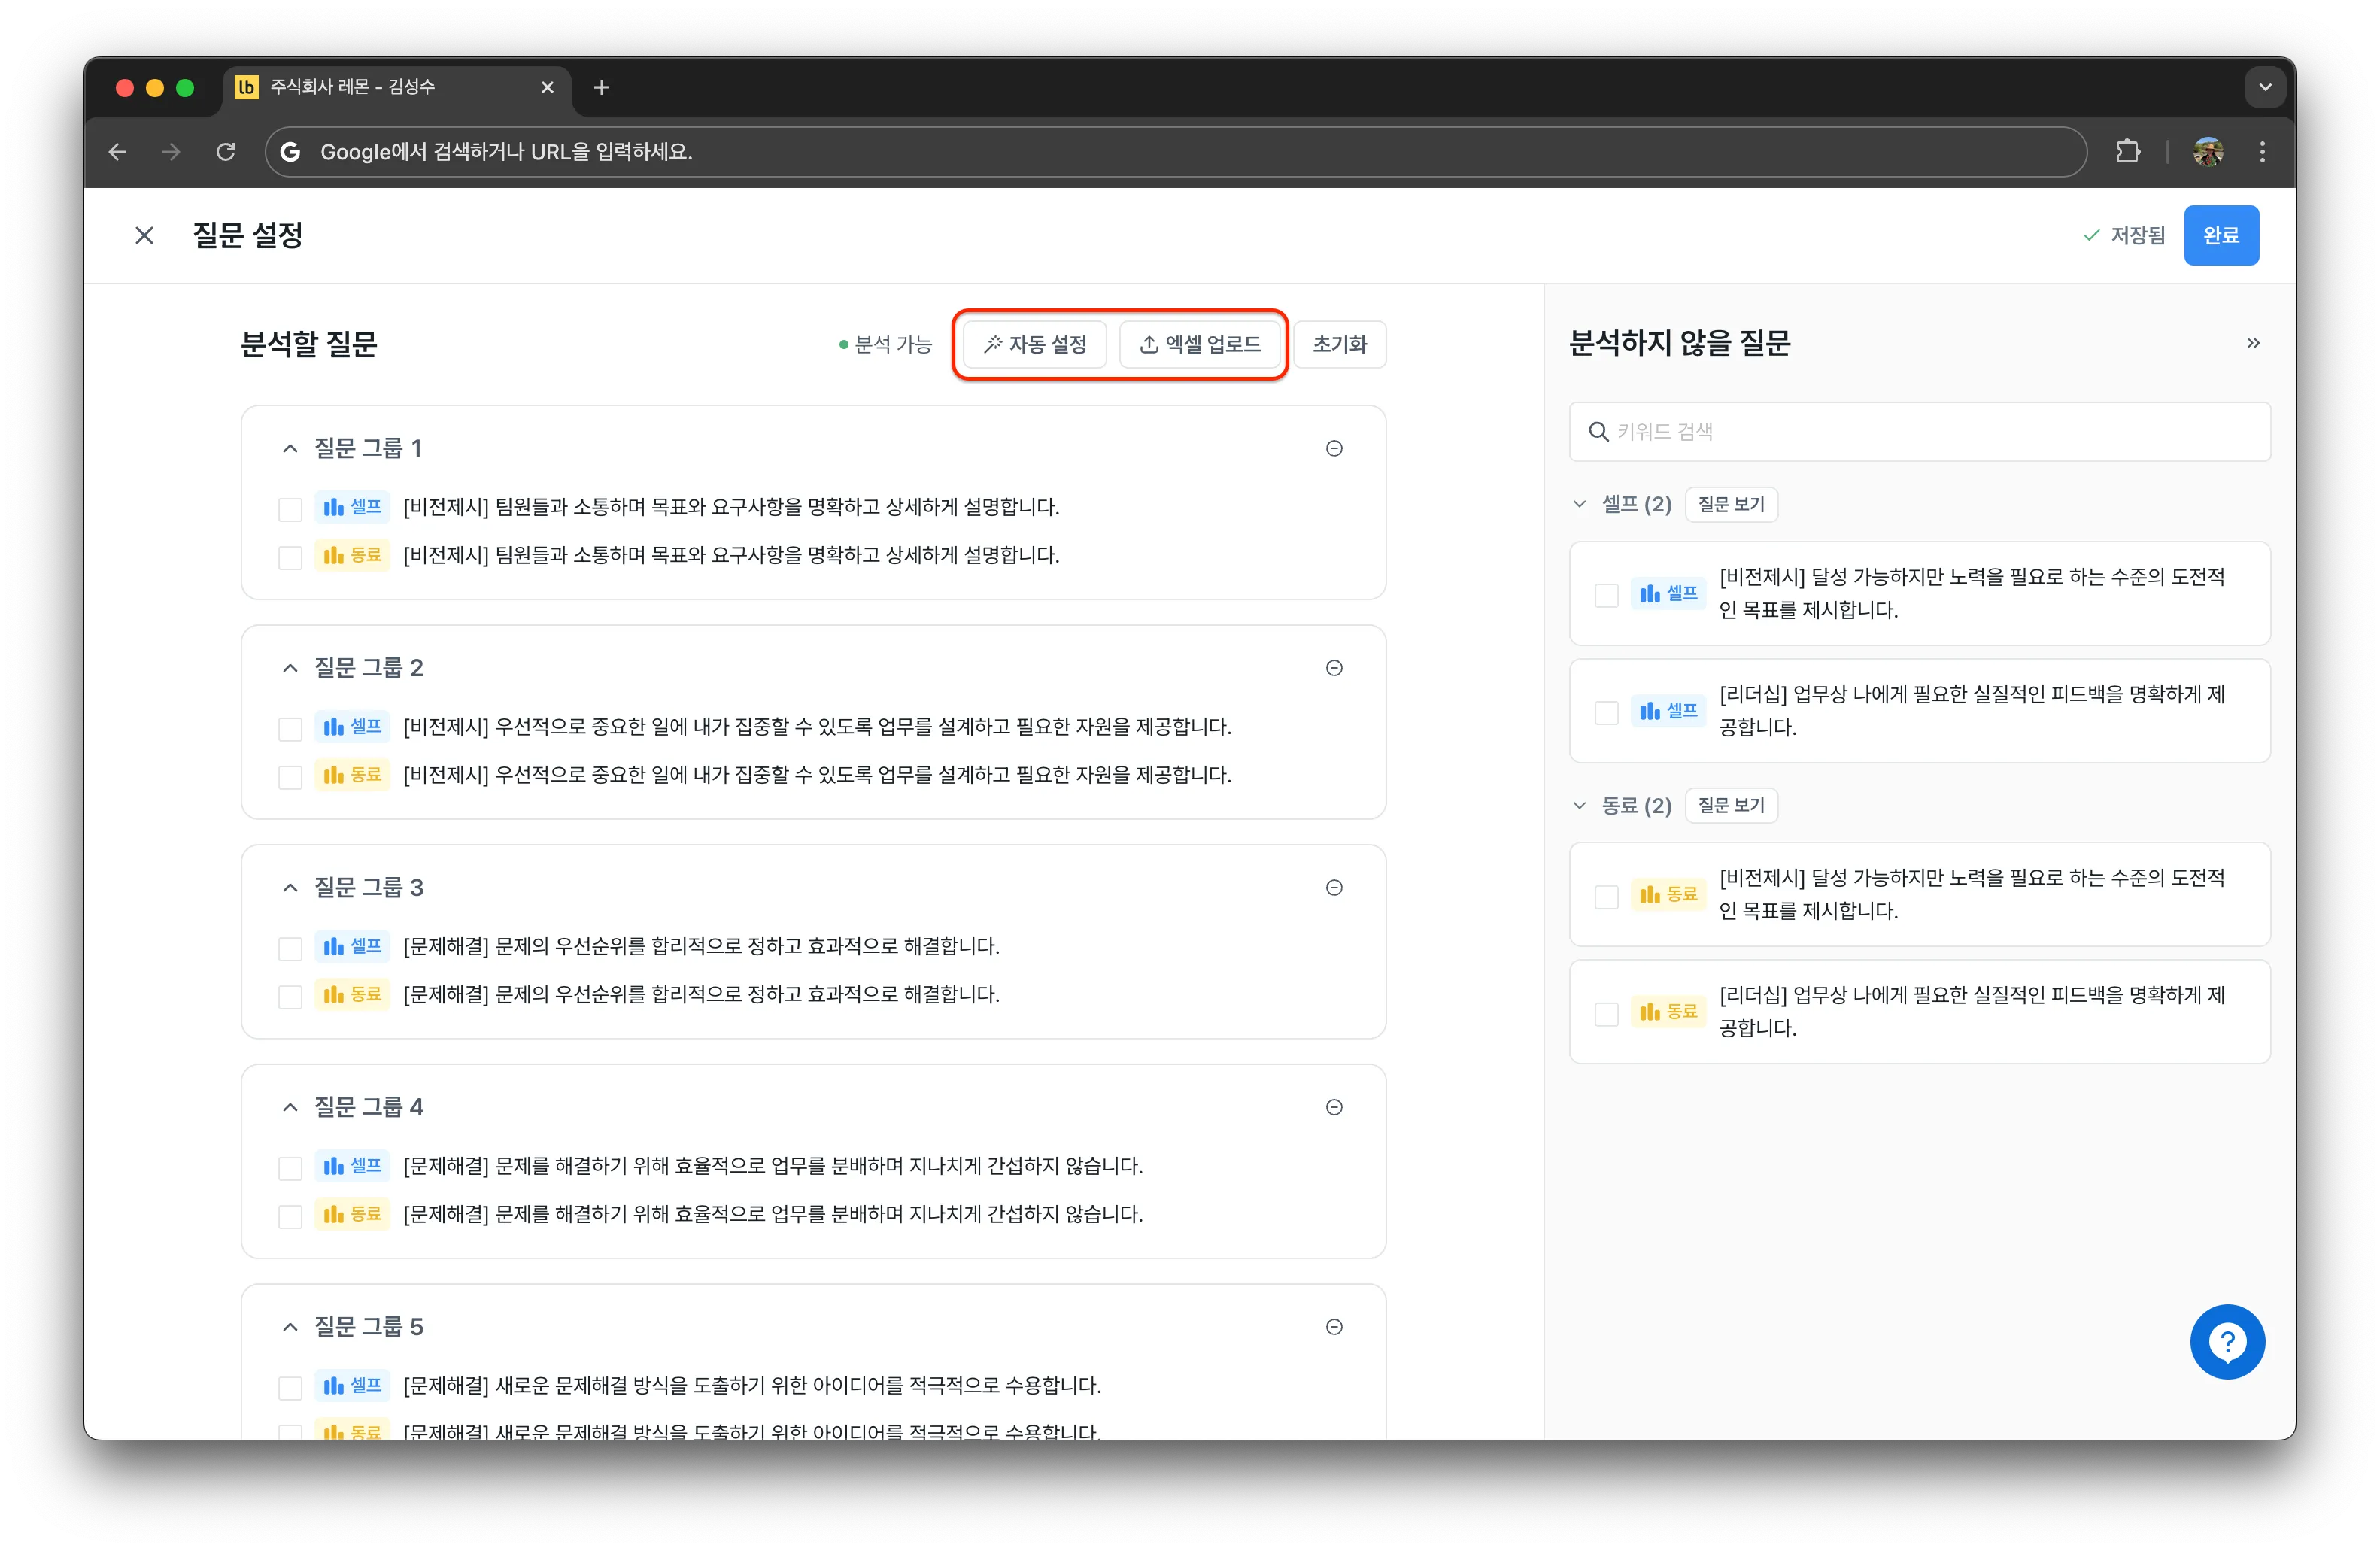Remove 질문 그룹 4 with minus icon

coord(1334,1108)
